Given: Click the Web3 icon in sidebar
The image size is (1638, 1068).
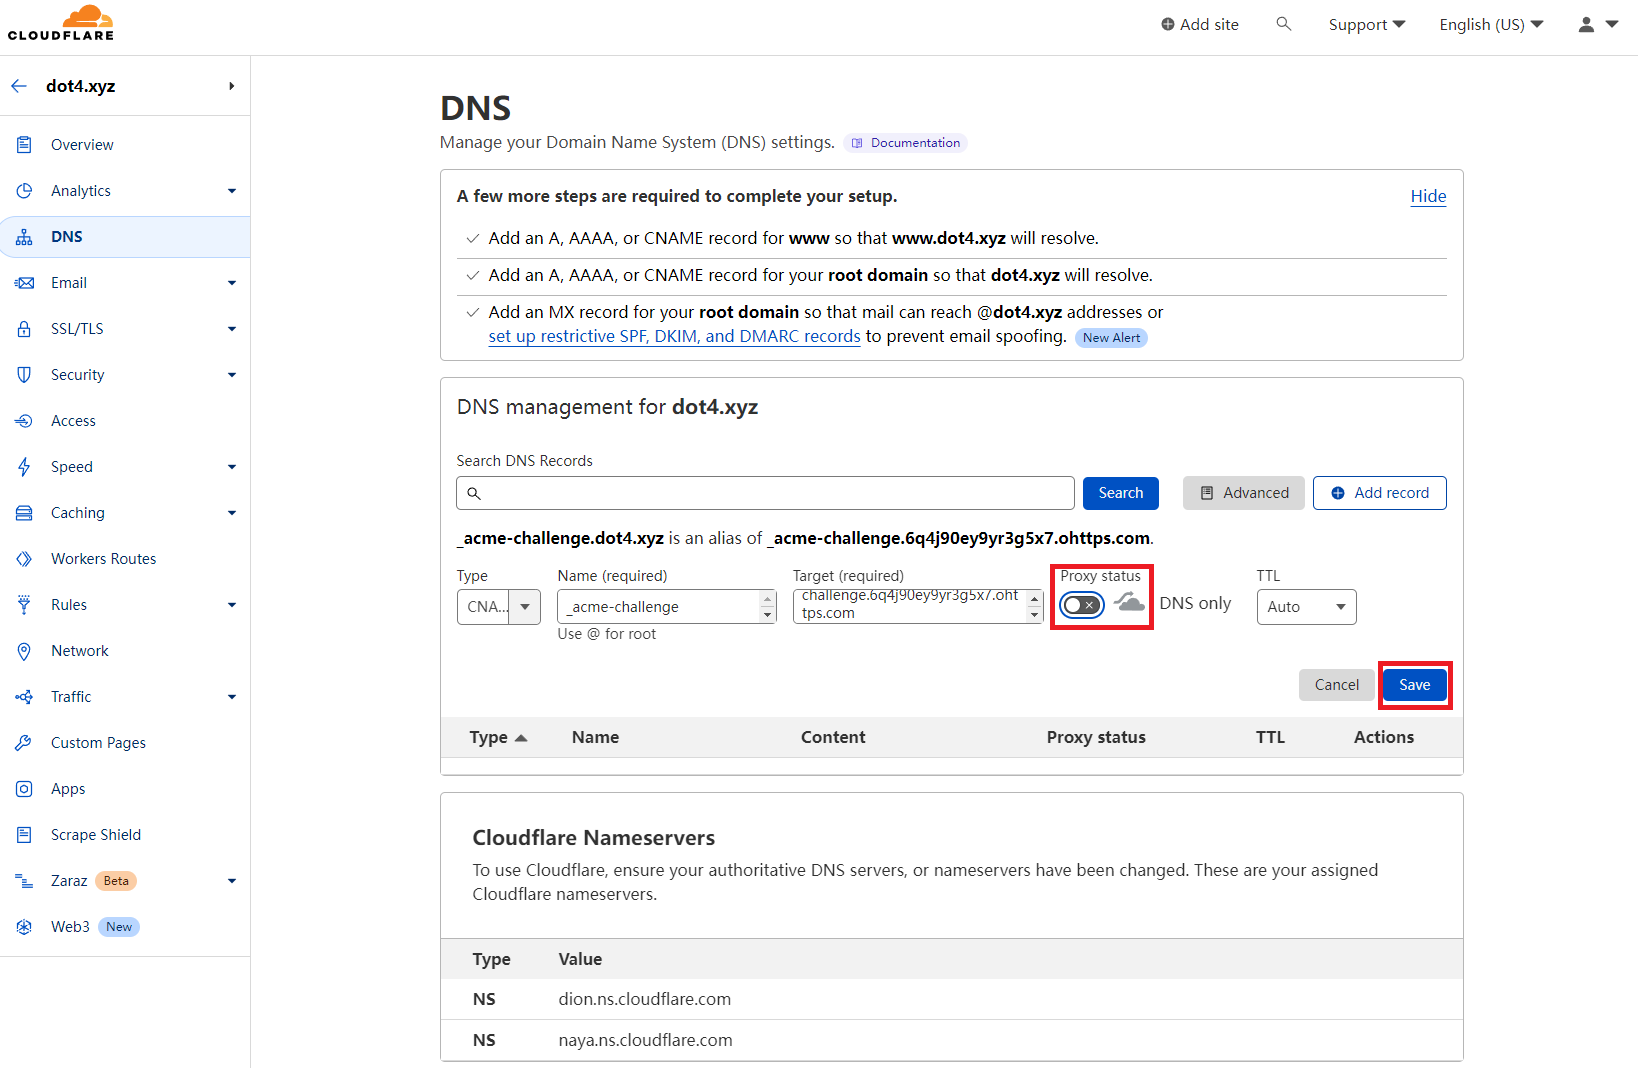Looking at the screenshot, I should coord(24,927).
